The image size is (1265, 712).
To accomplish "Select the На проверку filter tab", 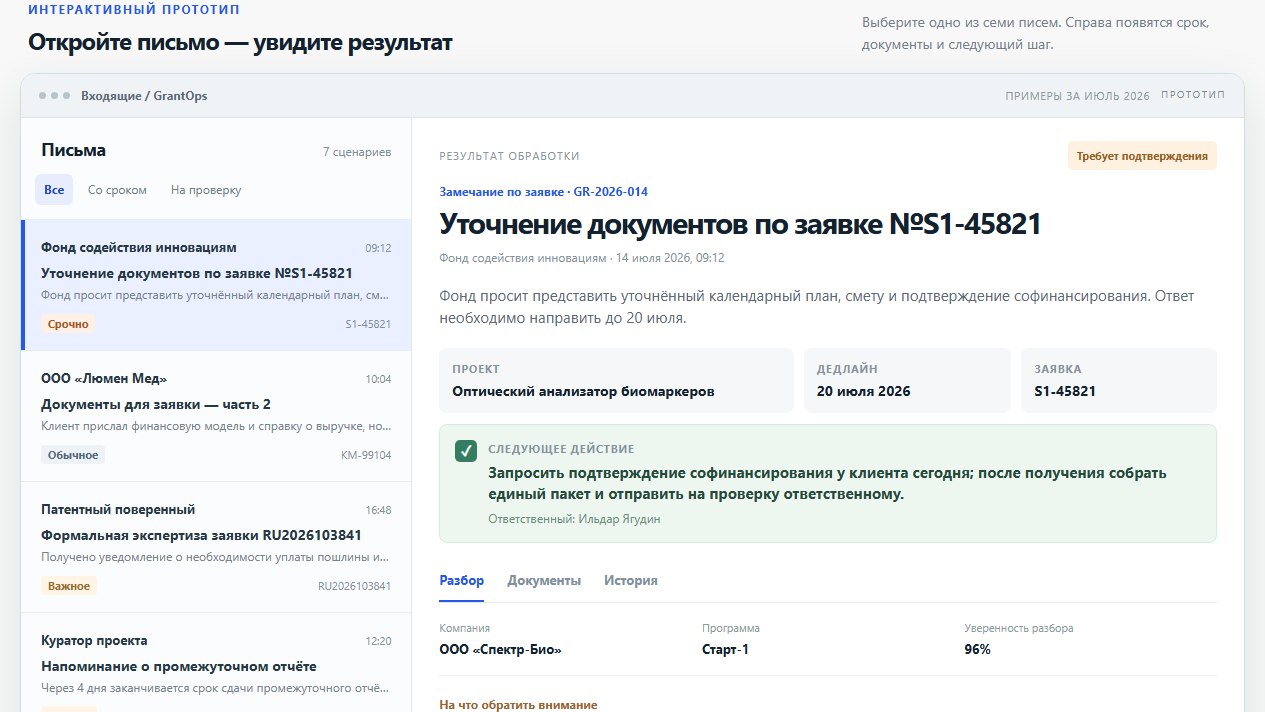I will pyautogui.click(x=206, y=190).
